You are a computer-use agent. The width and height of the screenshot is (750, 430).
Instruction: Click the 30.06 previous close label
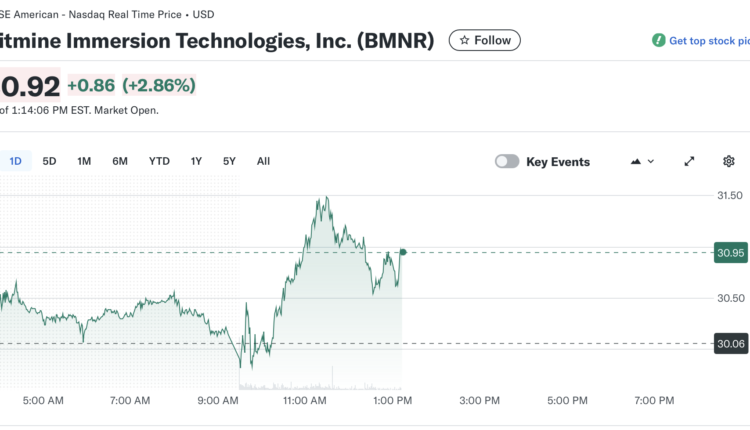click(731, 344)
